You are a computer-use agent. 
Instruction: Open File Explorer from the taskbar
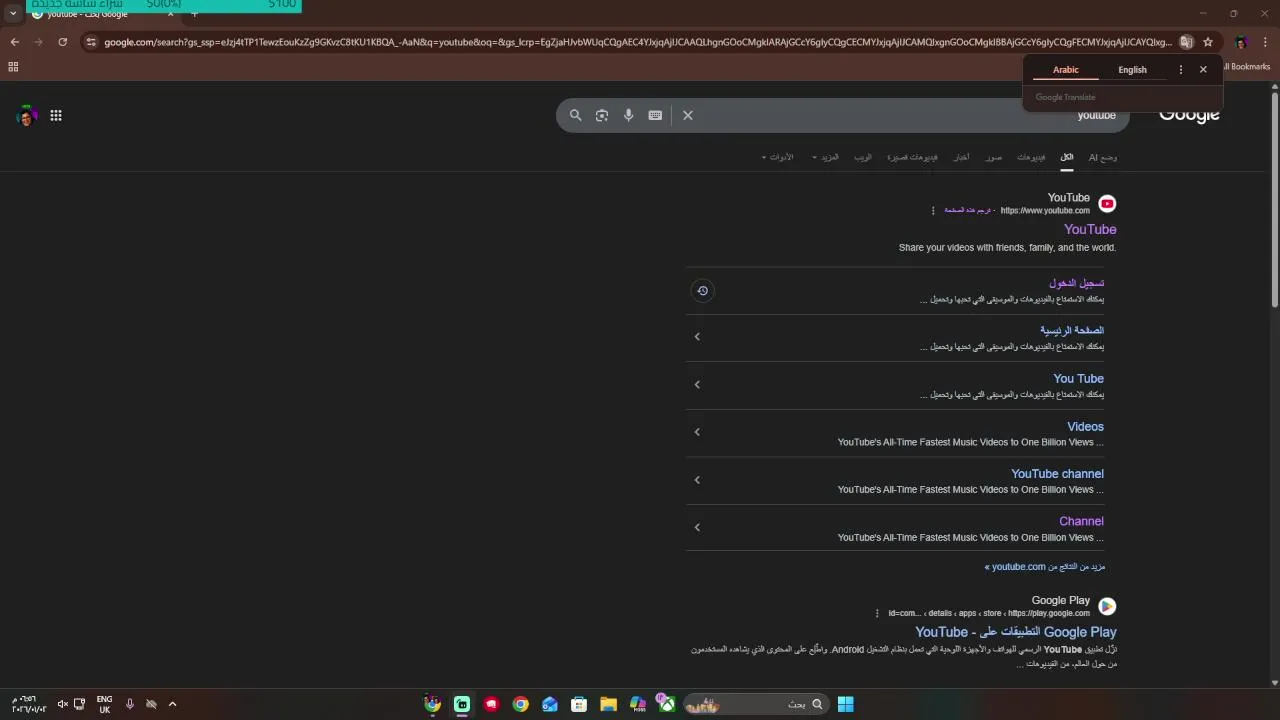(x=608, y=704)
